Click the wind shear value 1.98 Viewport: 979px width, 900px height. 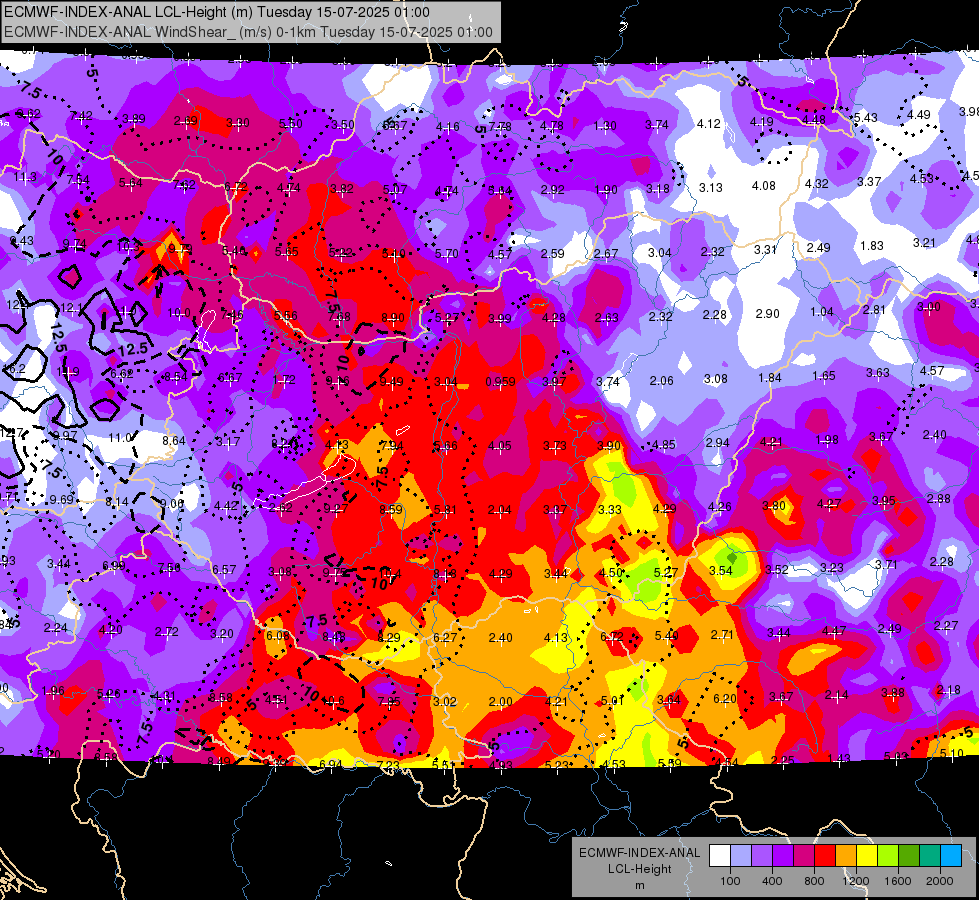coord(827,440)
